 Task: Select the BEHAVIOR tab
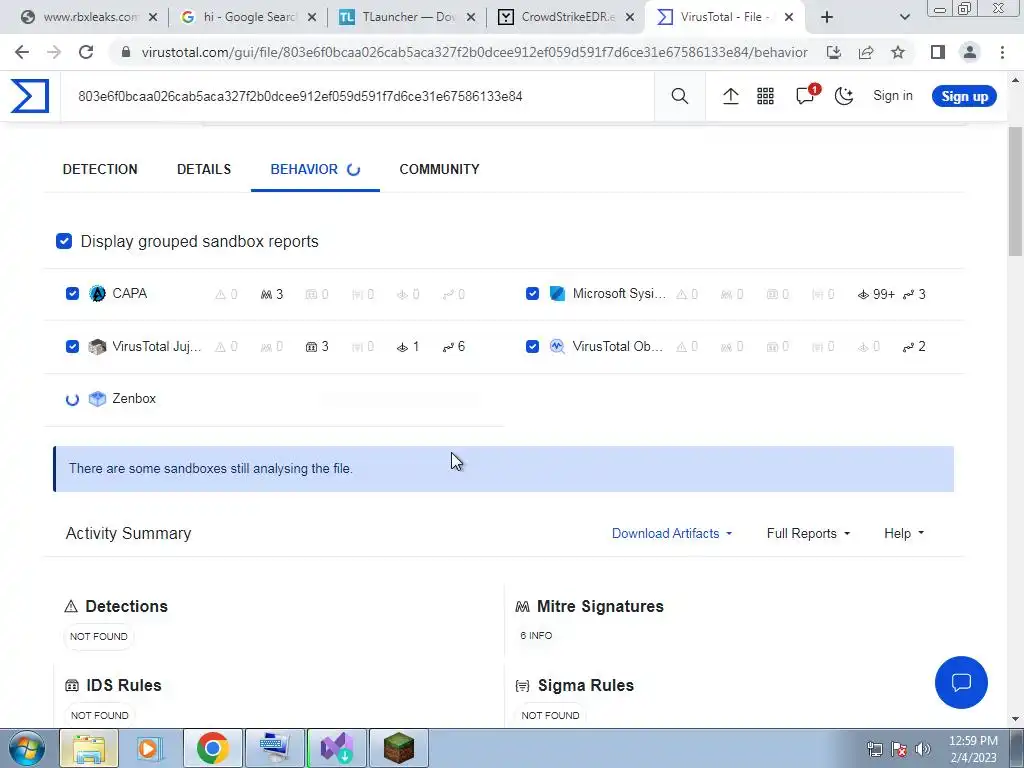coord(315,169)
